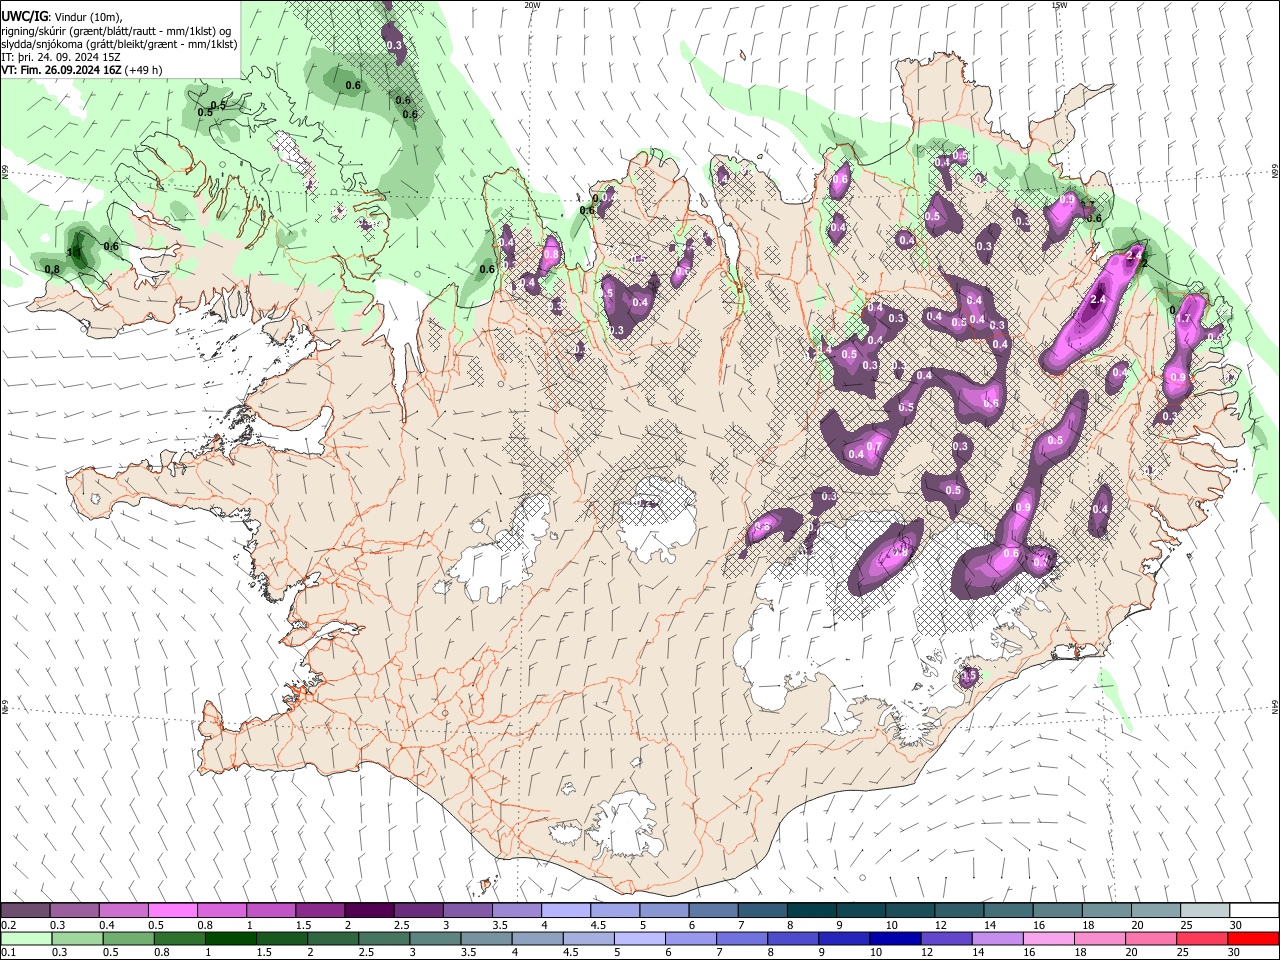Click the 'rigning/skúrir' legend description line
The width and height of the screenshot is (1280, 960).
pos(117,30)
